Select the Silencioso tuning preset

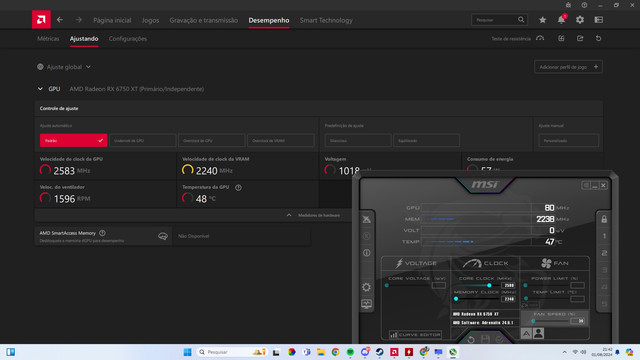point(358,140)
